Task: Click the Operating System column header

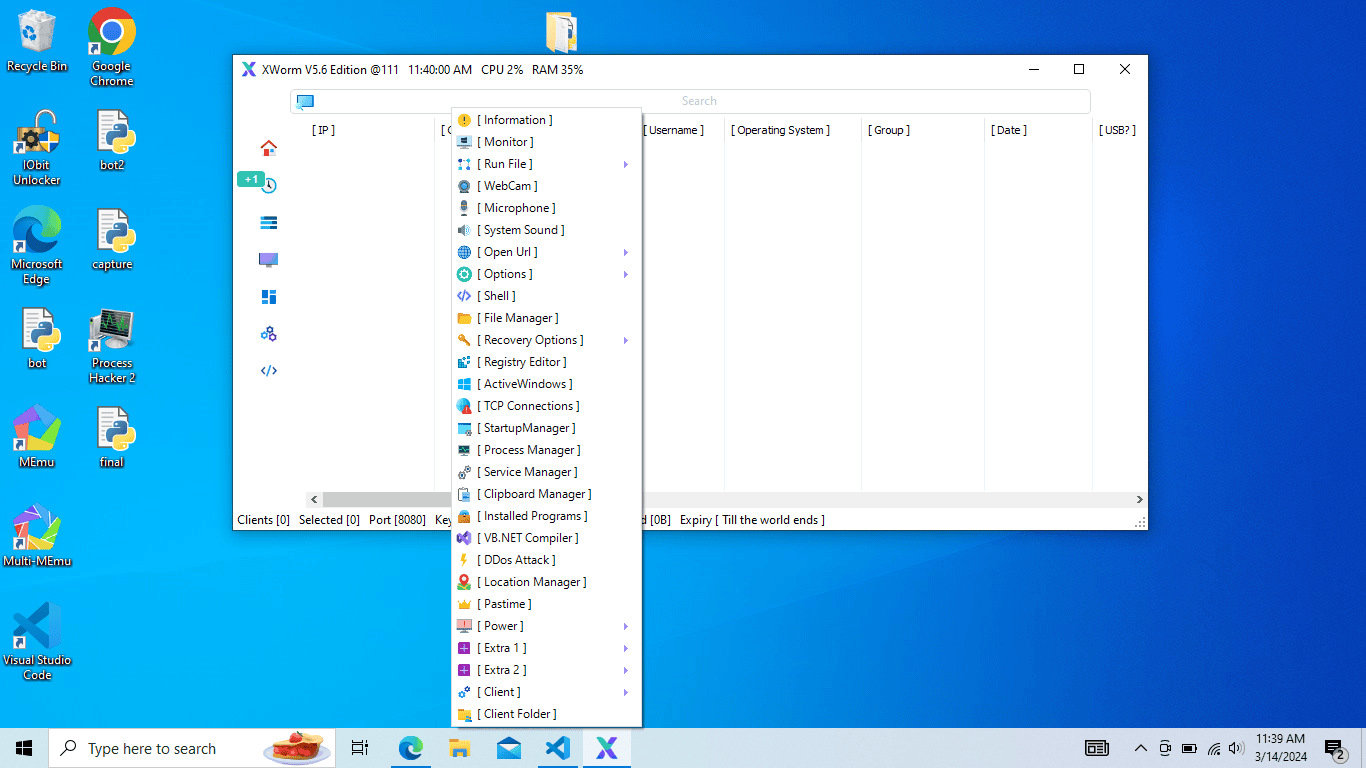Action: tap(780, 130)
